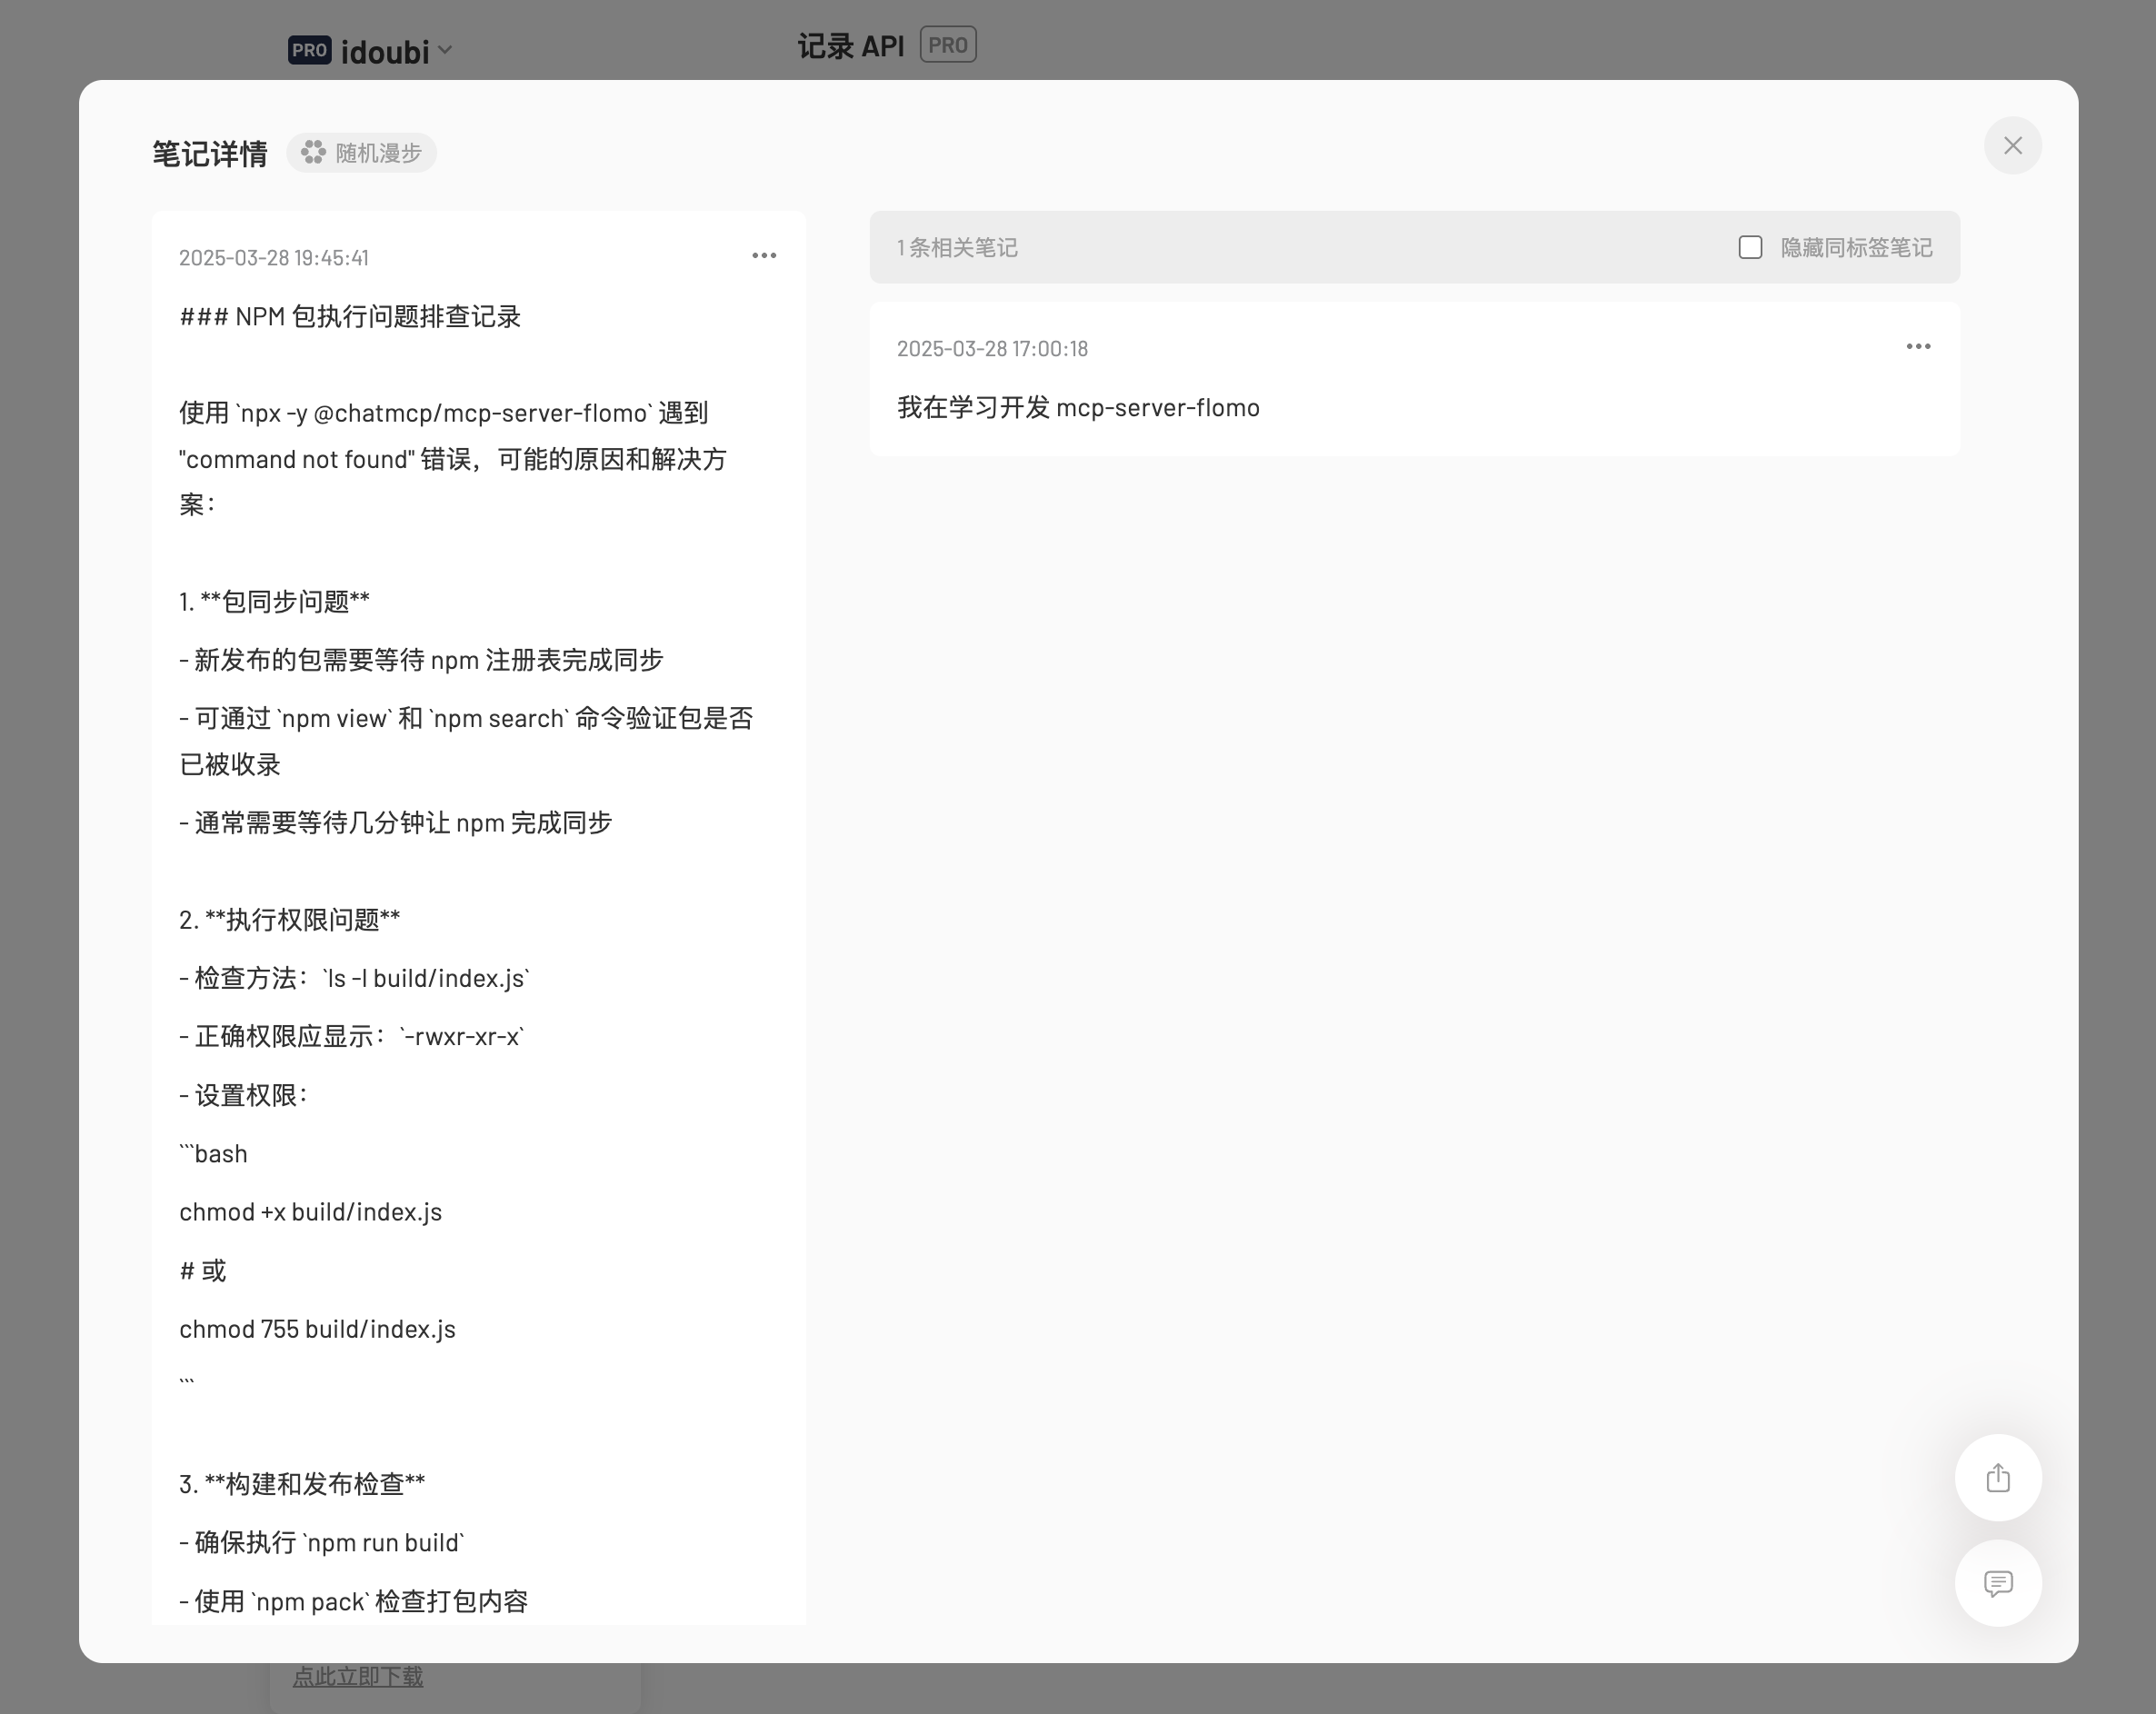The image size is (2156, 1714).
Task: Expand the idoubi account chevron
Action: click(446, 50)
